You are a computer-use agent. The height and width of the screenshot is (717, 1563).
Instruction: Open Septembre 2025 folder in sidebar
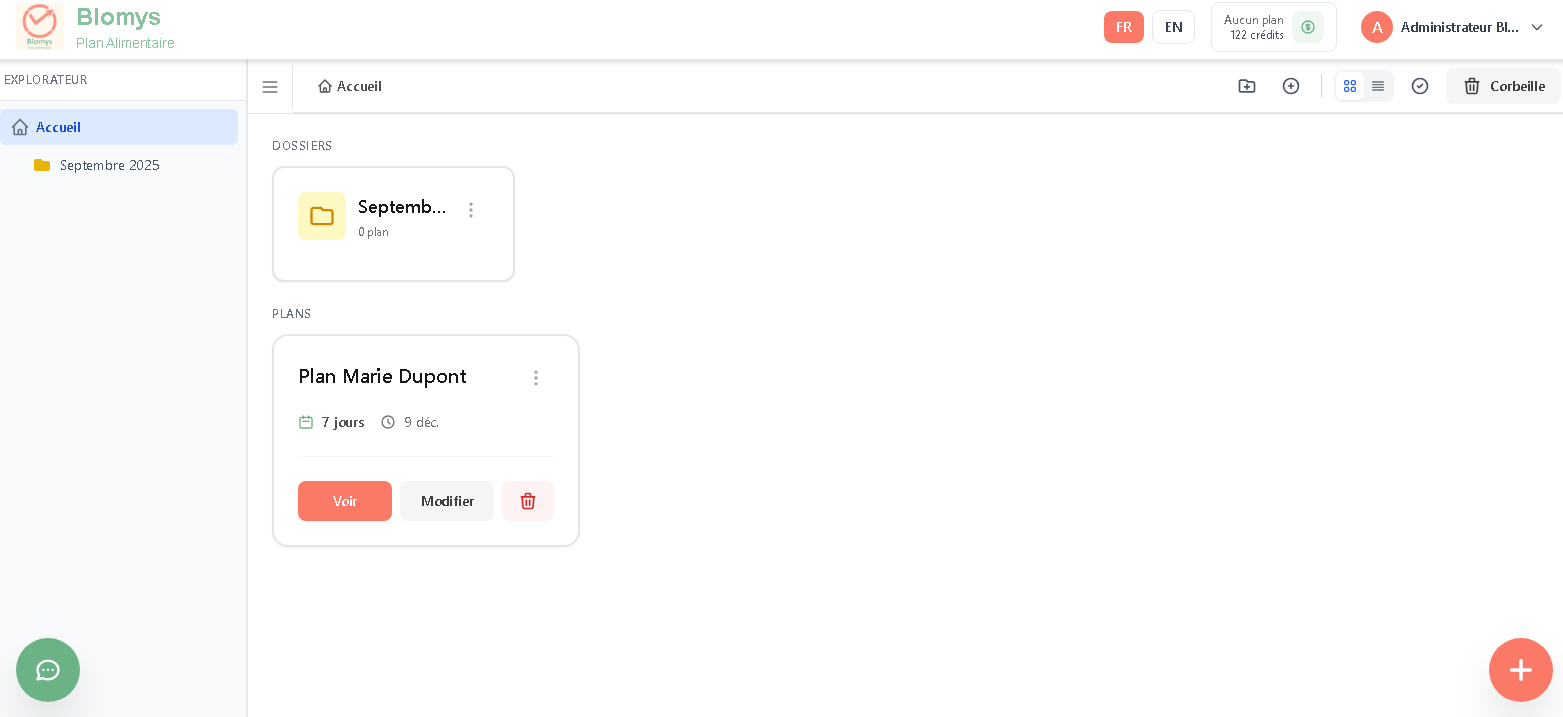click(109, 165)
